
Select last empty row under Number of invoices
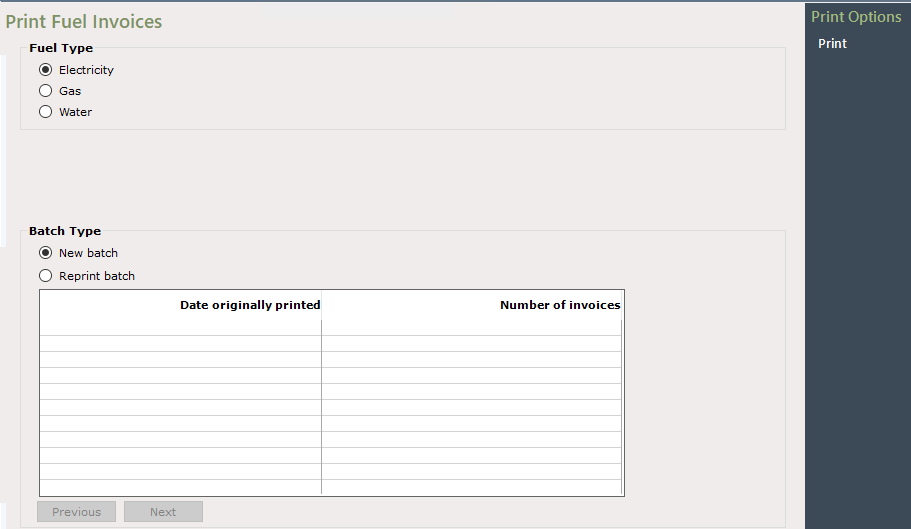click(472, 487)
